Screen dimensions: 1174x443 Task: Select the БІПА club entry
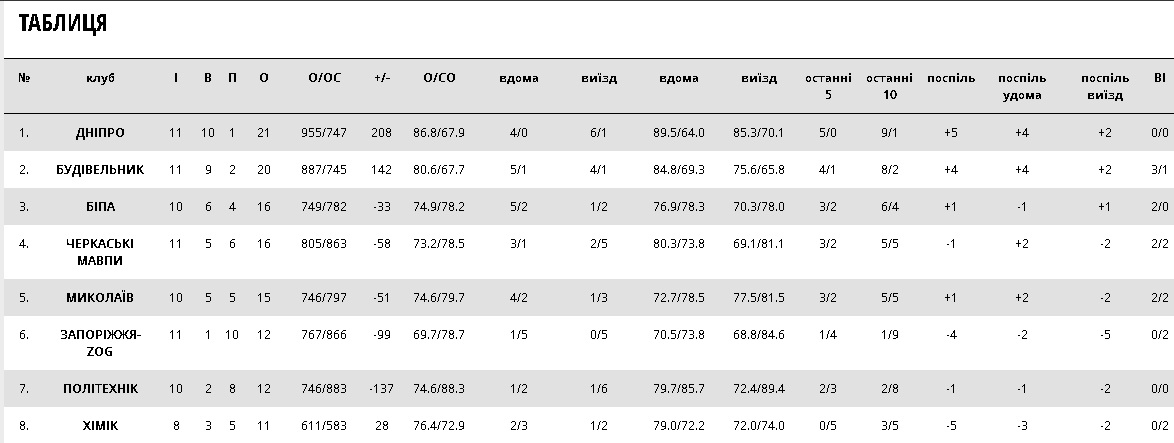tap(100, 207)
